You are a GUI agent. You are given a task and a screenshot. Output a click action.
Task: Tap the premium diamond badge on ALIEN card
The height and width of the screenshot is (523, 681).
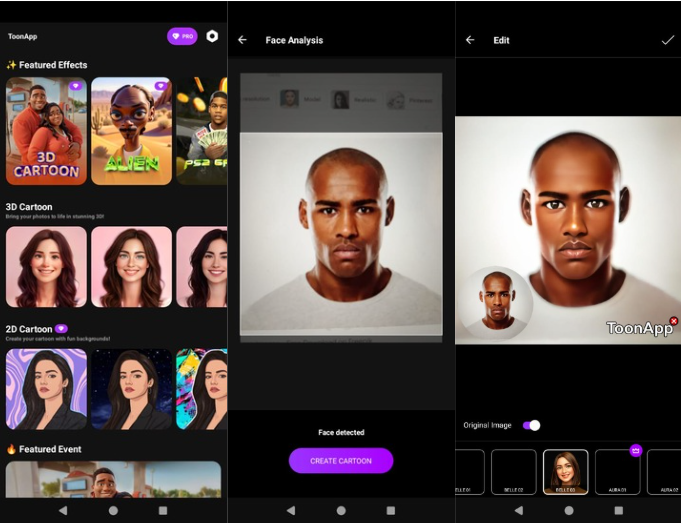[161, 86]
